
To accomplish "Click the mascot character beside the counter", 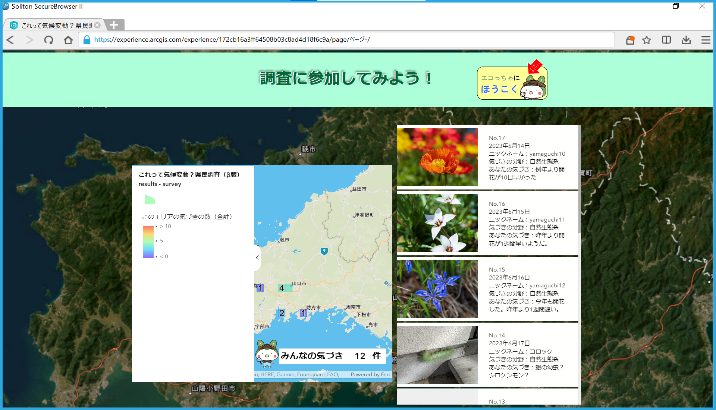I will 267,353.
